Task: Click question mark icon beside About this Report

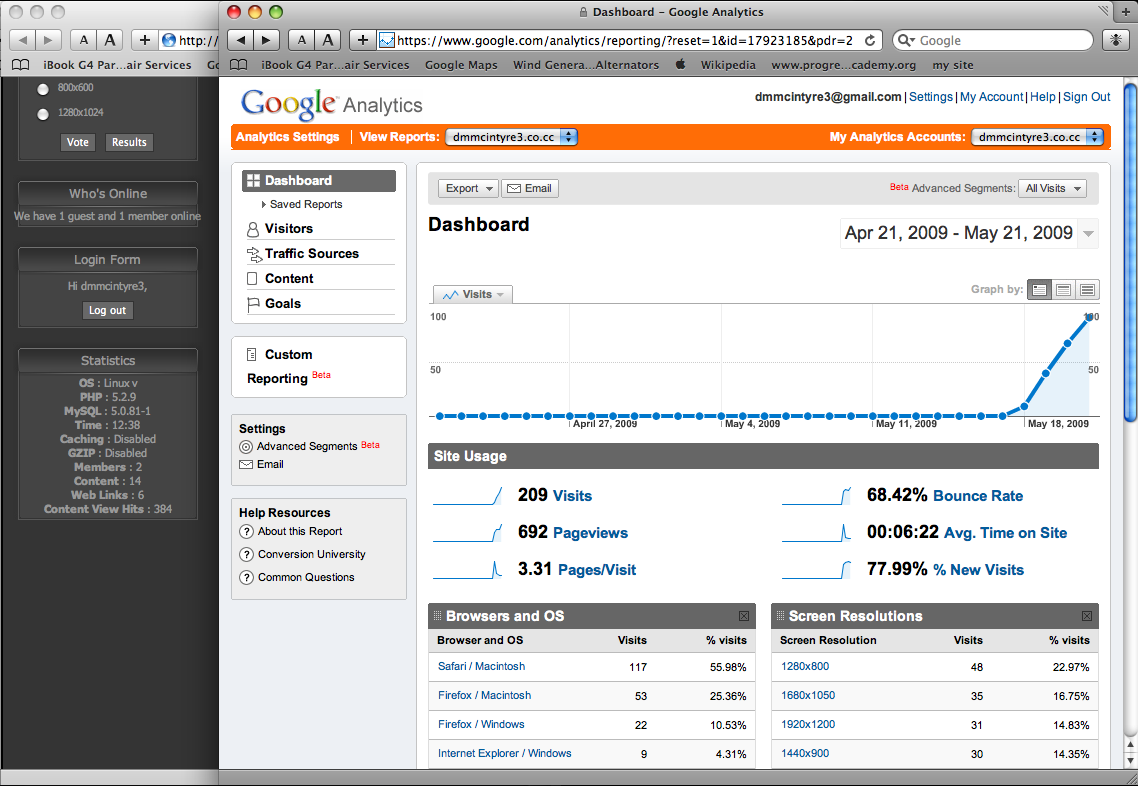Action: tap(246, 531)
